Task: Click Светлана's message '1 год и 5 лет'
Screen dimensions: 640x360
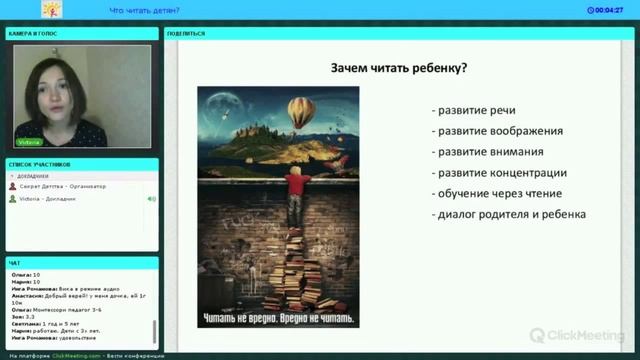Action: pyautogui.click(x=45, y=324)
